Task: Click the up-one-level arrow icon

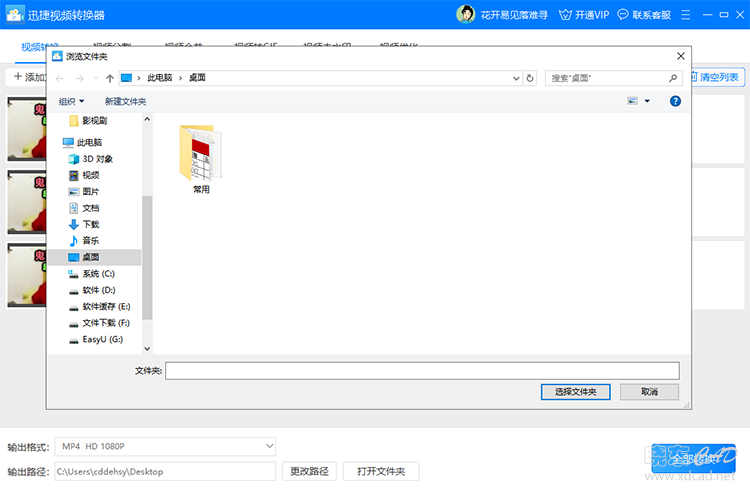Action: click(x=110, y=78)
